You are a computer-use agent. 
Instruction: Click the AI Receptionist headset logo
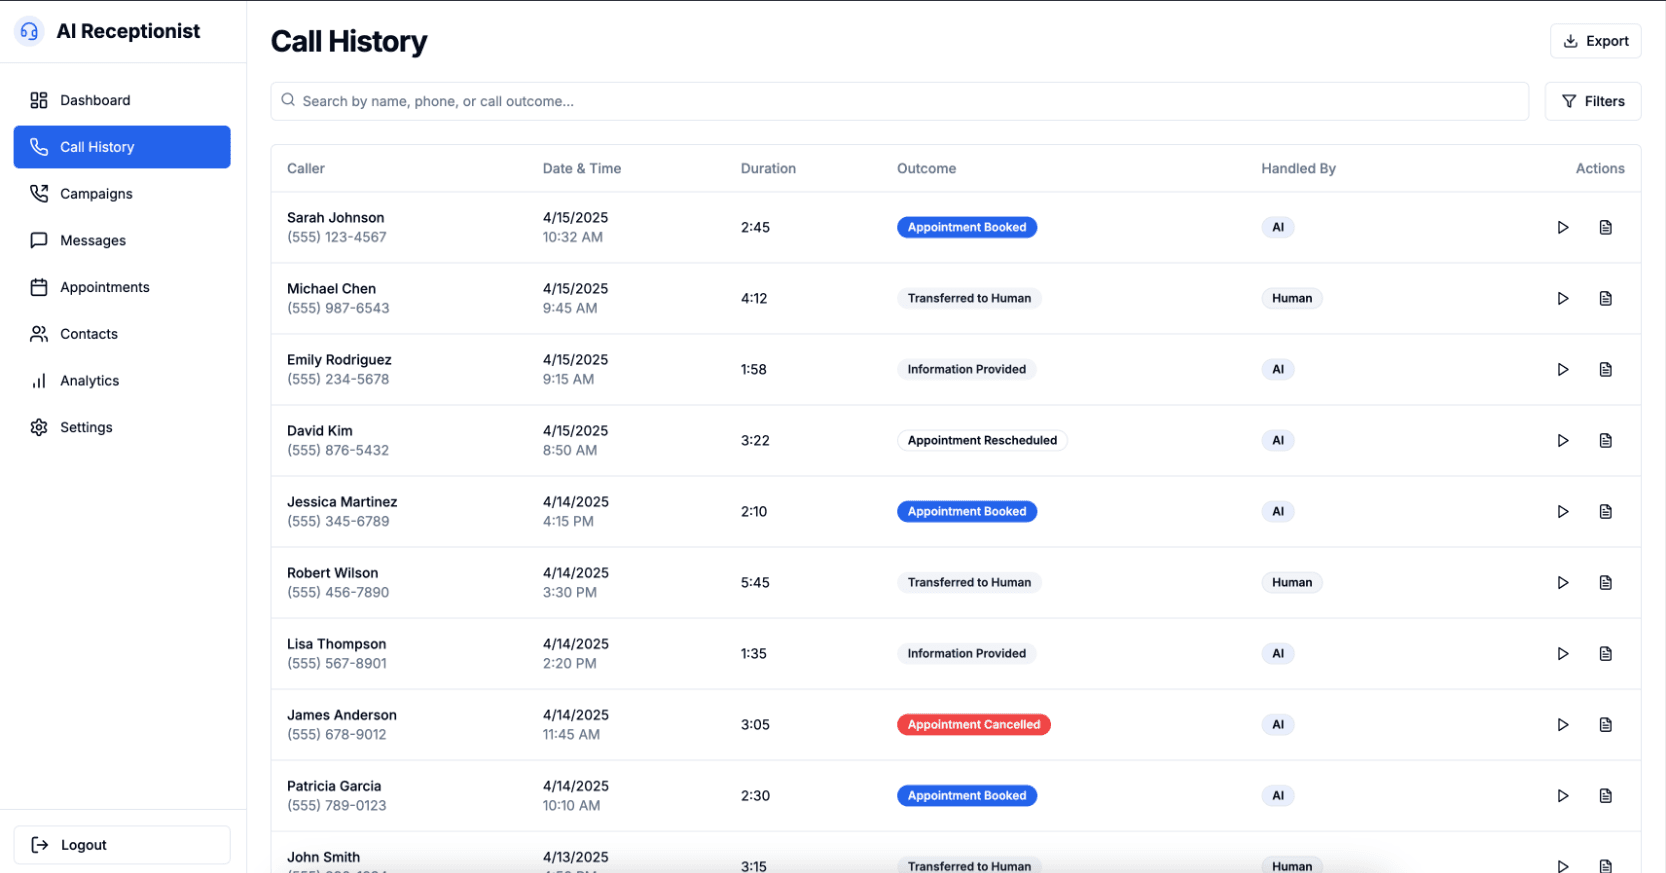(x=29, y=32)
